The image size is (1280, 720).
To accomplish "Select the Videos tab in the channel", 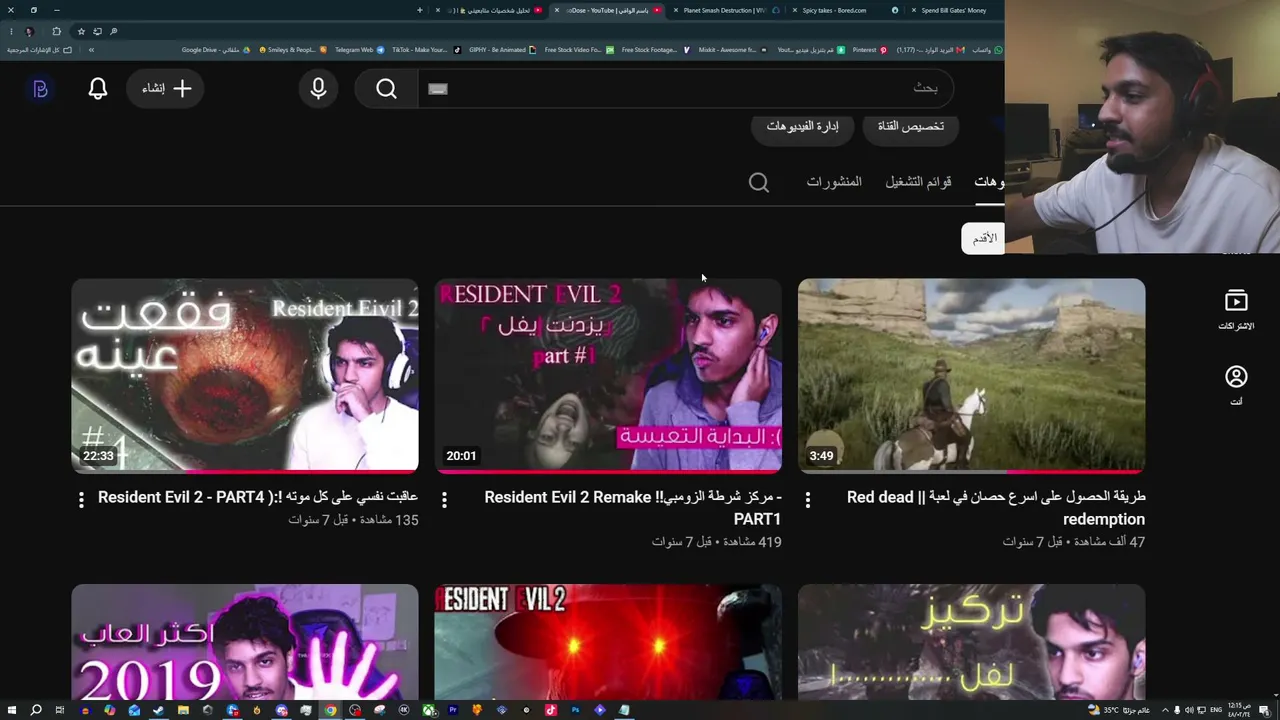I will click(x=989, y=182).
